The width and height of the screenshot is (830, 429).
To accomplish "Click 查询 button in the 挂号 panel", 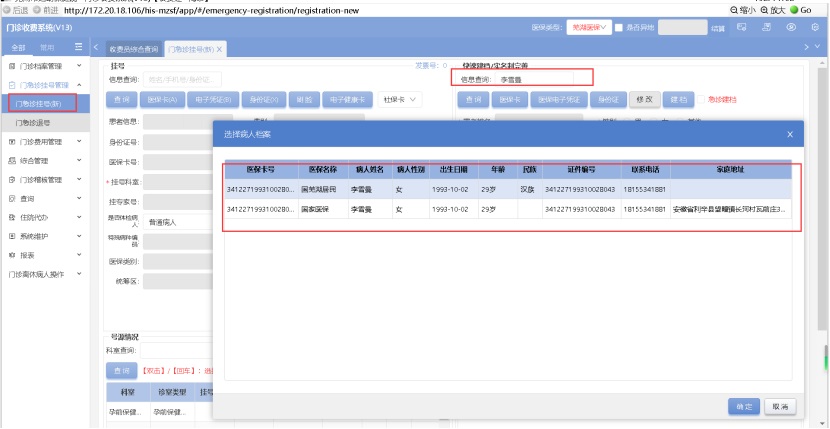I will tap(122, 100).
